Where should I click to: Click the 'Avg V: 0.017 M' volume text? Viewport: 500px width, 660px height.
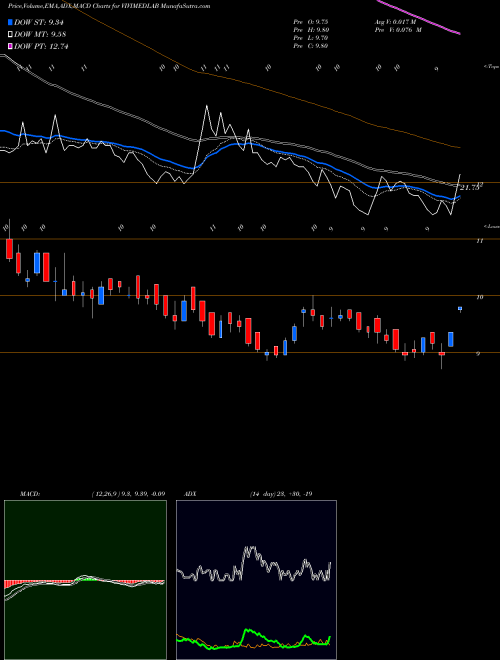397,22
